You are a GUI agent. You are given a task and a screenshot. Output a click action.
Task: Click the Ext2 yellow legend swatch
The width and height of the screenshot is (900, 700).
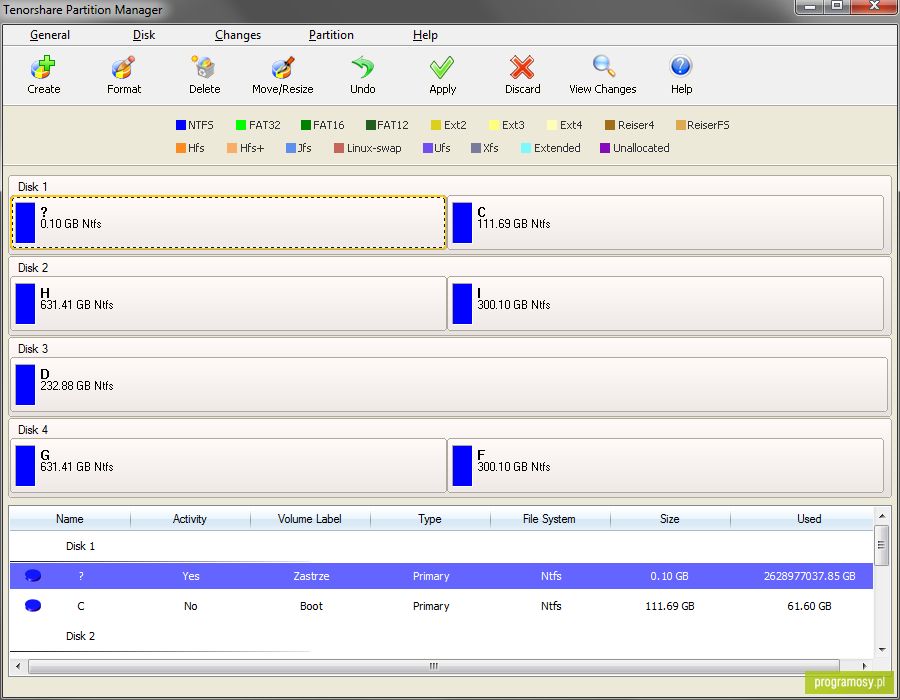click(x=436, y=125)
